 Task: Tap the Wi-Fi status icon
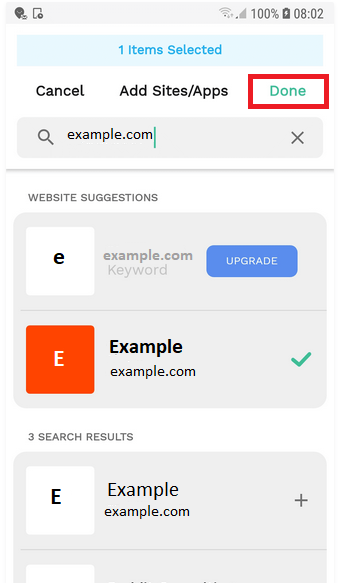226,13
